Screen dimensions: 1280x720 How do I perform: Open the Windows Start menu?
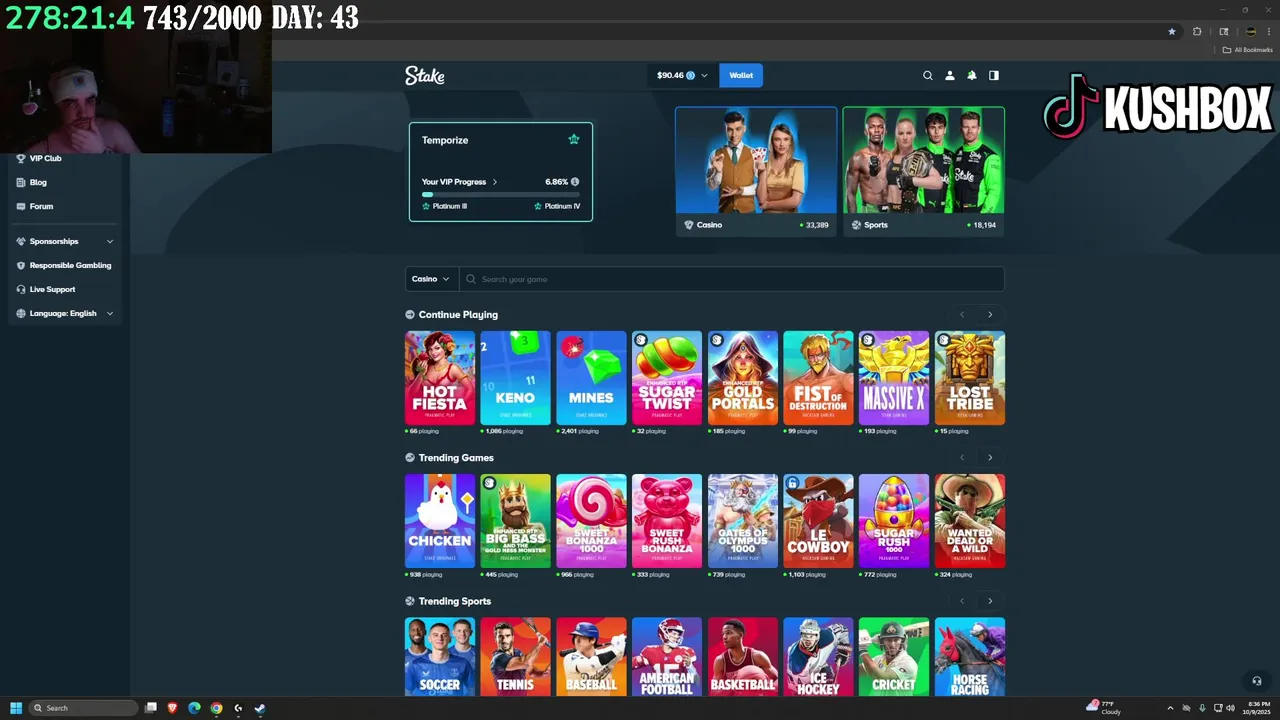[x=15, y=708]
